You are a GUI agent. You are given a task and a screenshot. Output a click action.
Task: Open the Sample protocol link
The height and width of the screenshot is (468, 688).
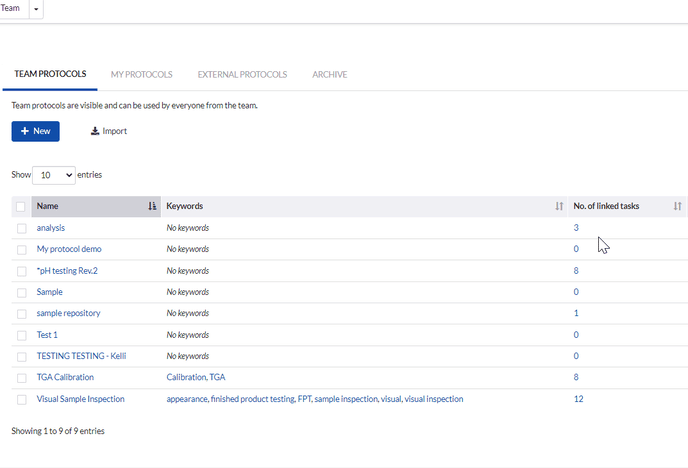click(x=50, y=292)
